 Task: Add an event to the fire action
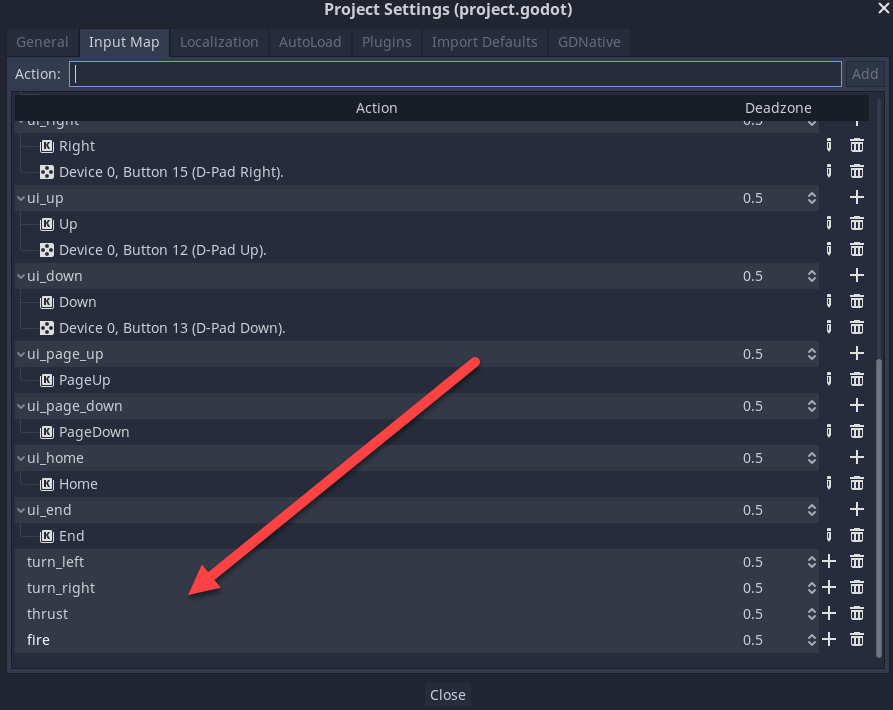829,640
